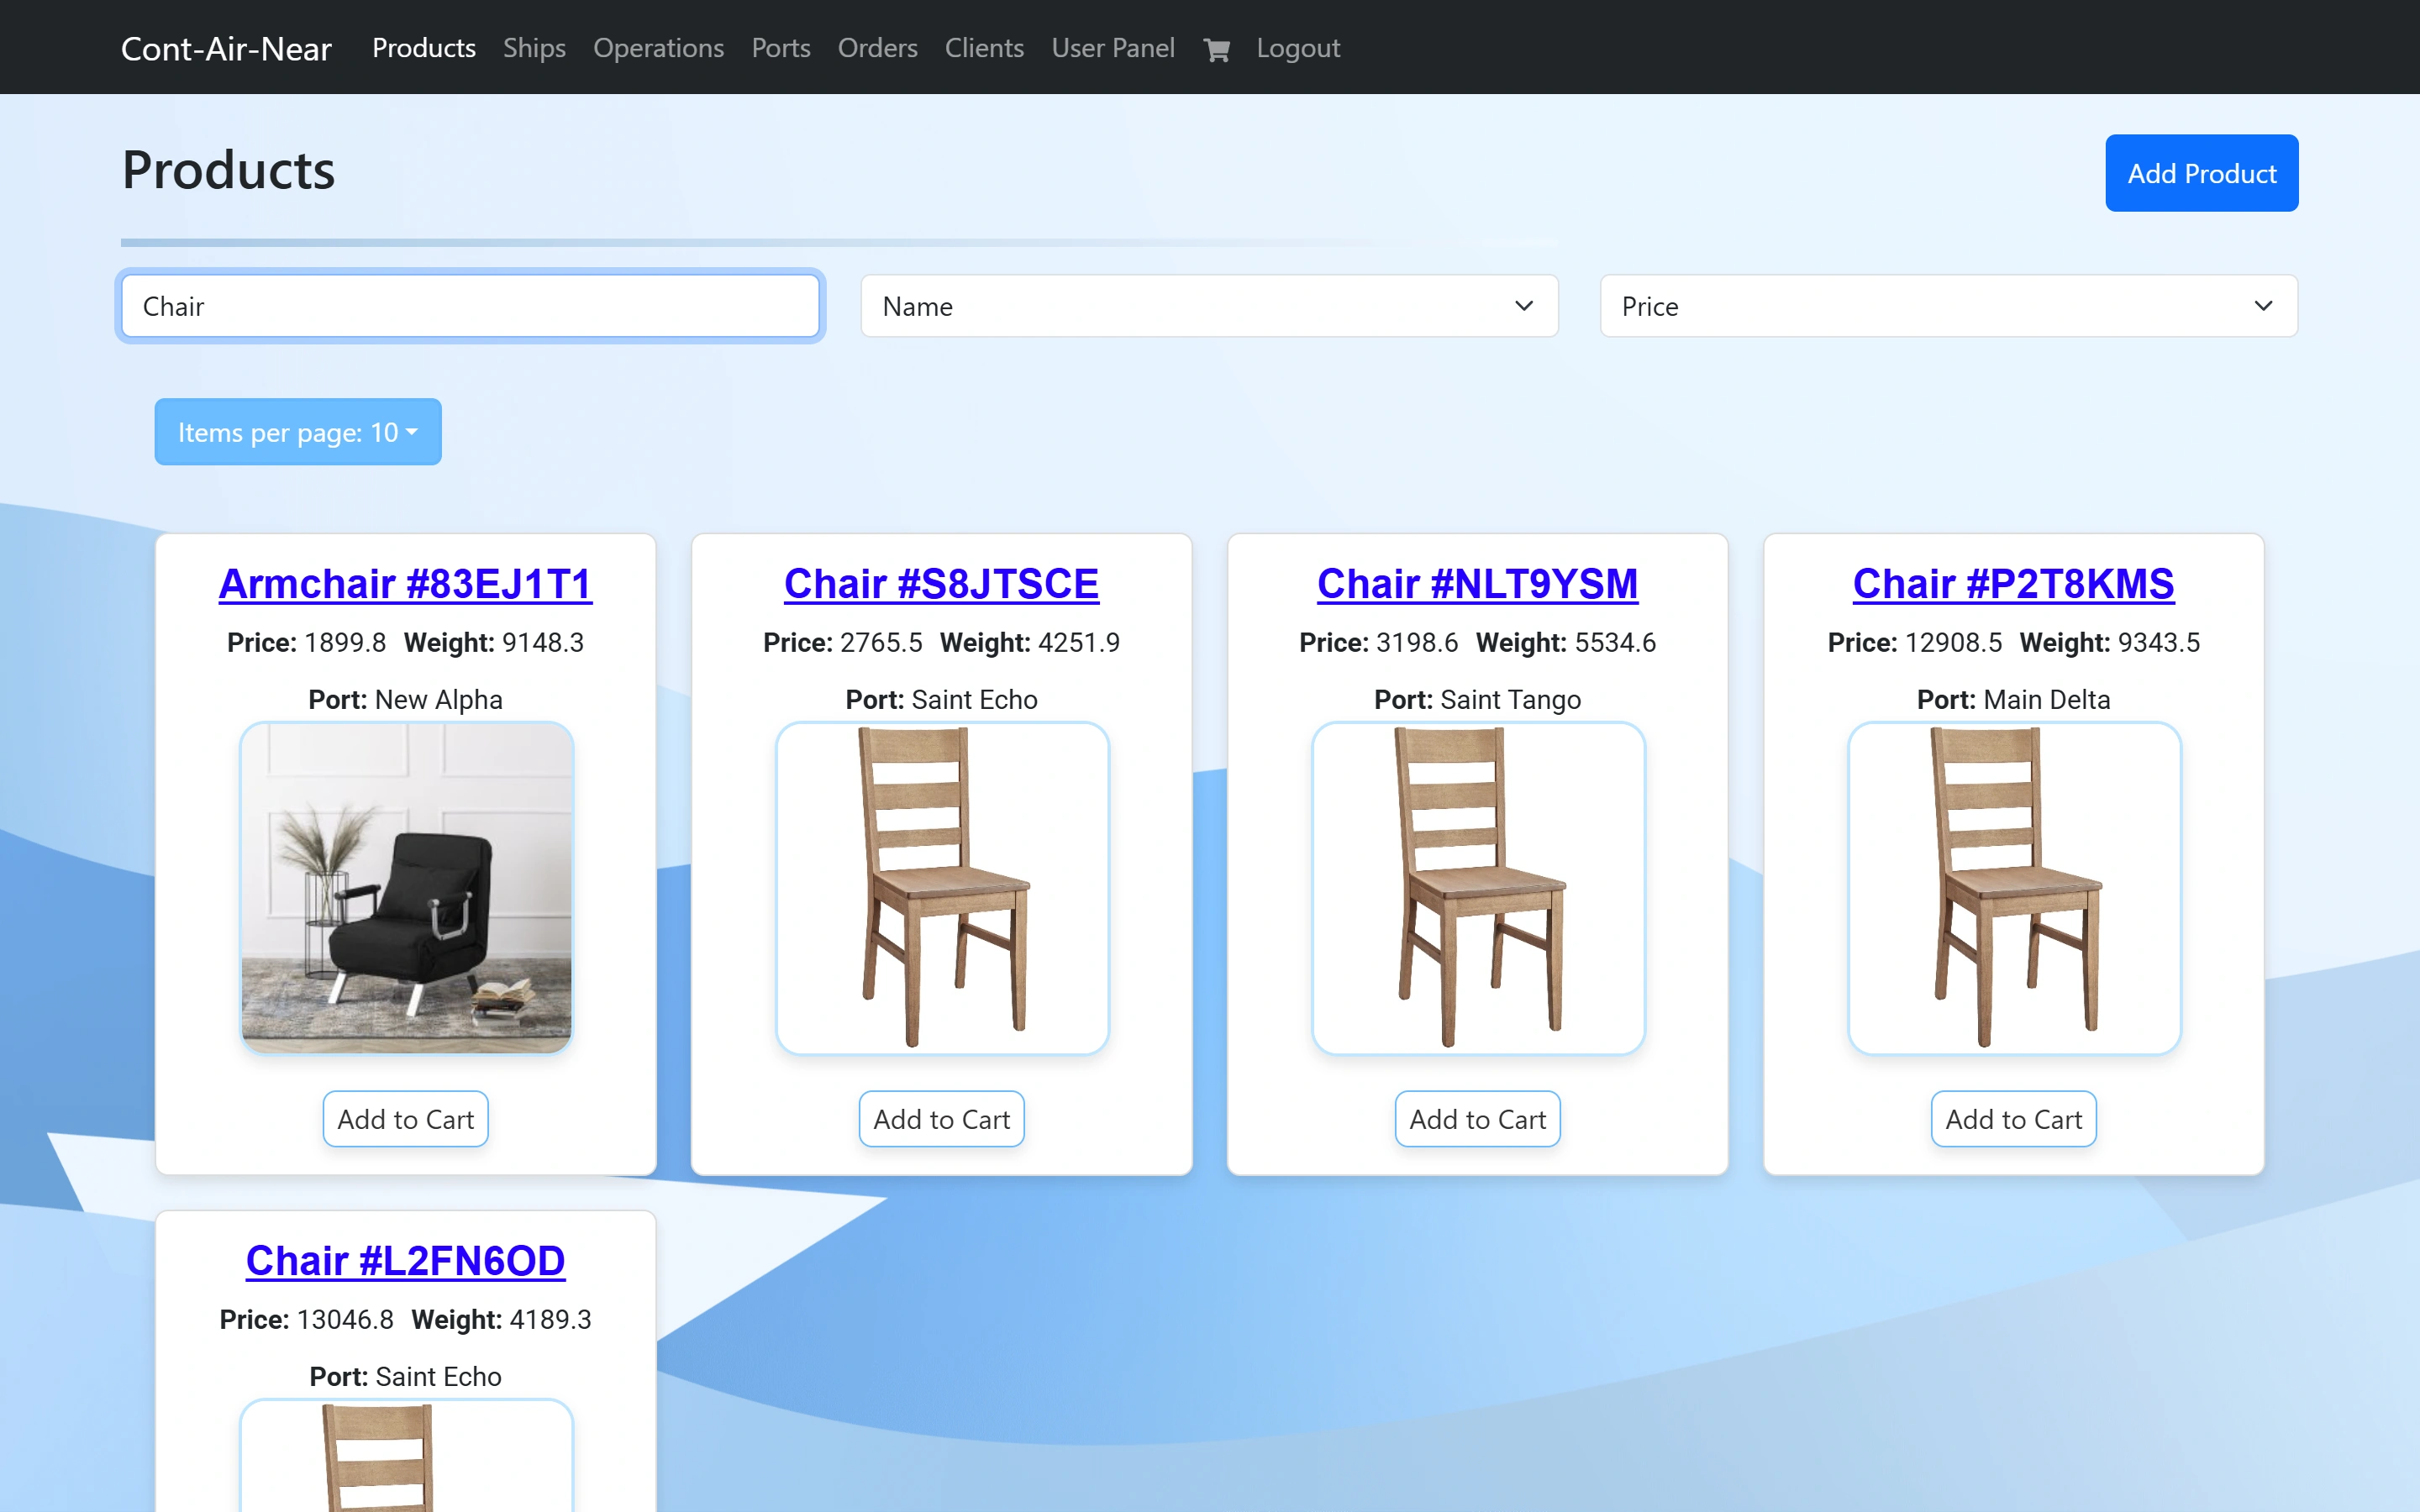The image size is (2420, 1512).
Task: Open Chair #L2FN6OD product link
Action: pos(405,1261)
